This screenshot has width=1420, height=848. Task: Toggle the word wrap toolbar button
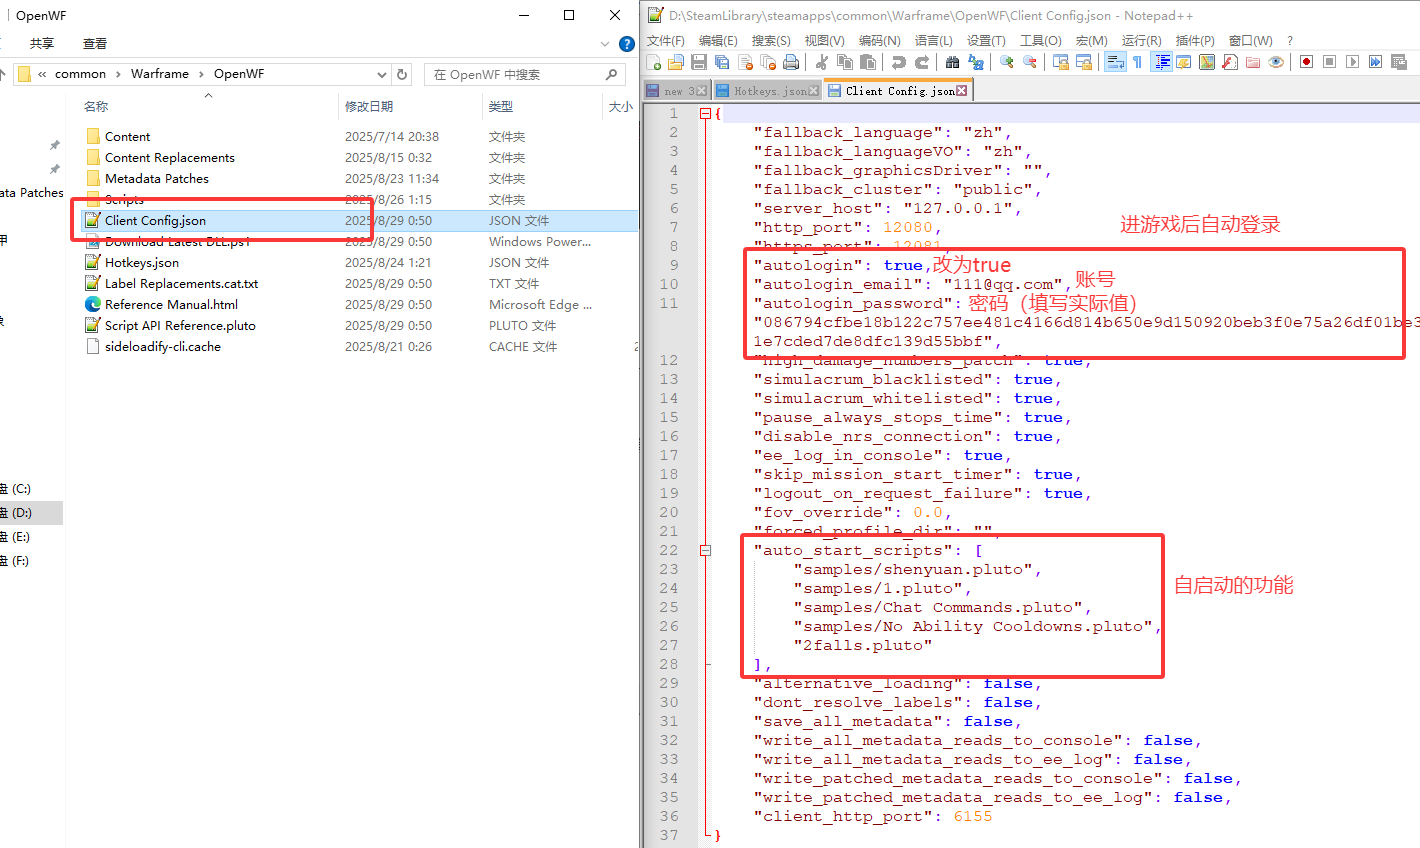point(1115,62)
